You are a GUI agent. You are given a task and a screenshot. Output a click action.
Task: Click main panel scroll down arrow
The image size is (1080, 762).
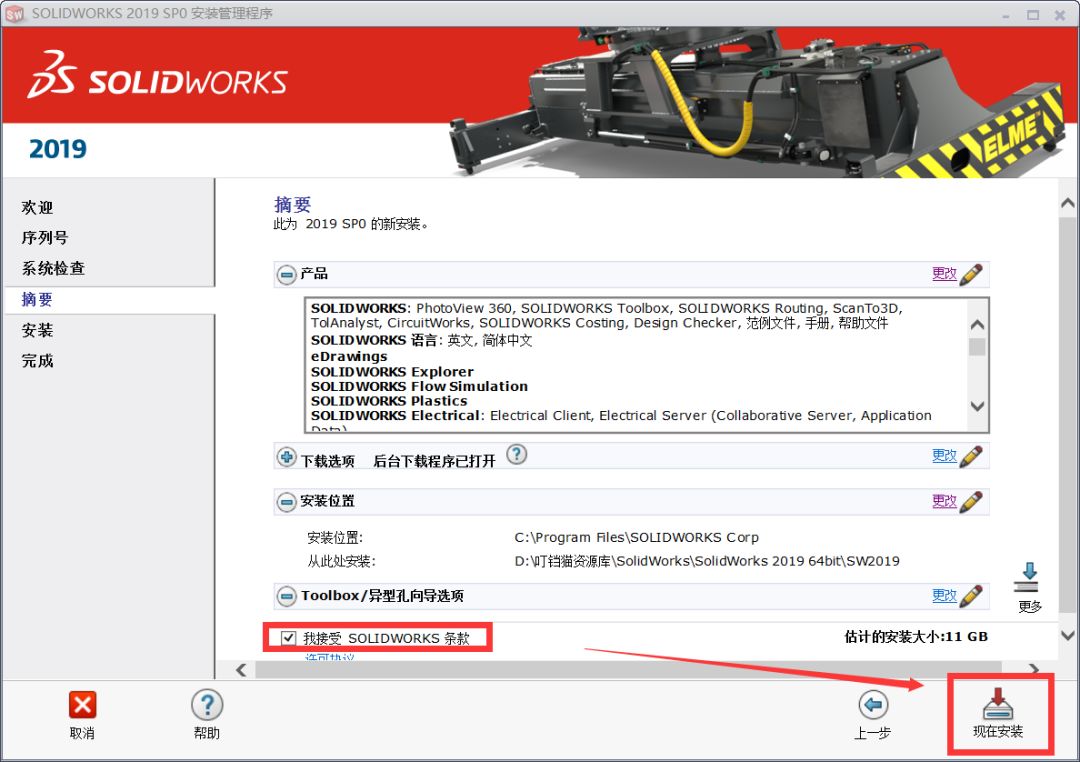1068,635
